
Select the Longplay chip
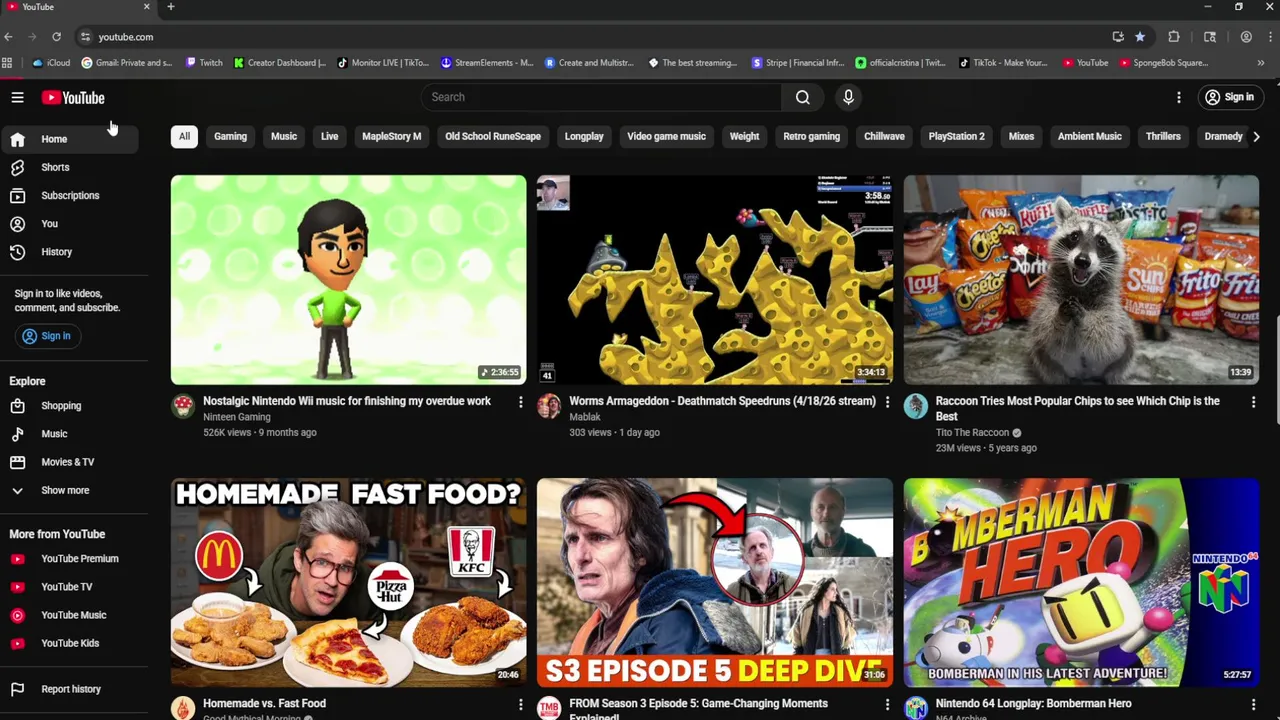click(584, 136)
